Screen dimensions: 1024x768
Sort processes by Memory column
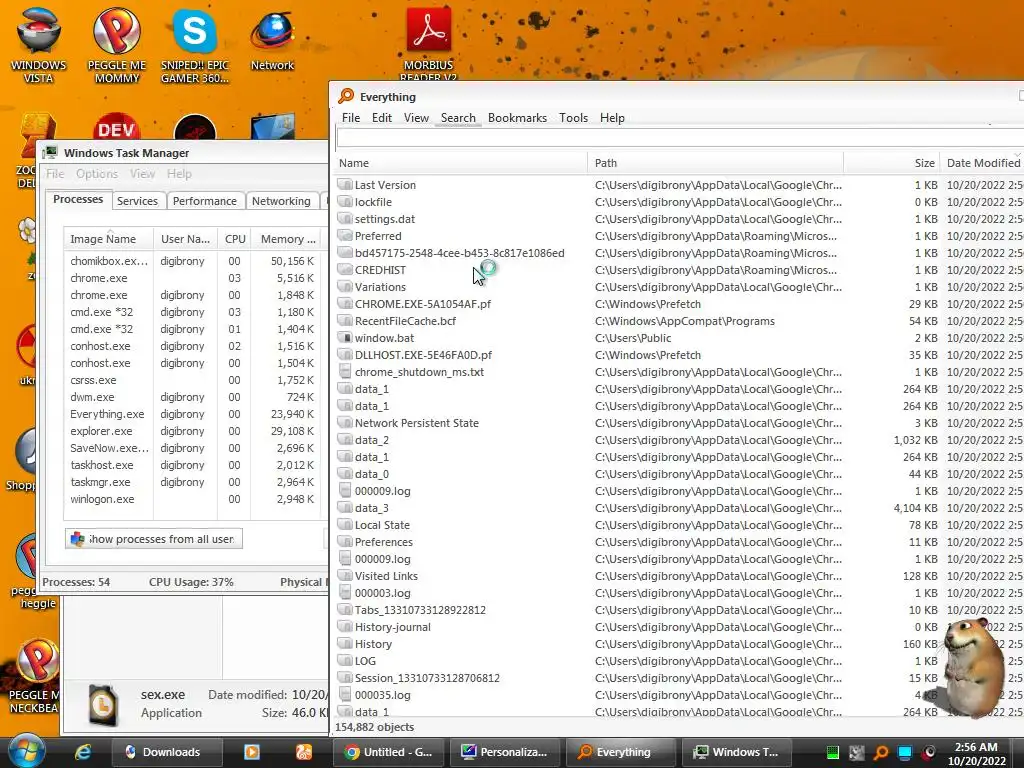pos(287,239)
